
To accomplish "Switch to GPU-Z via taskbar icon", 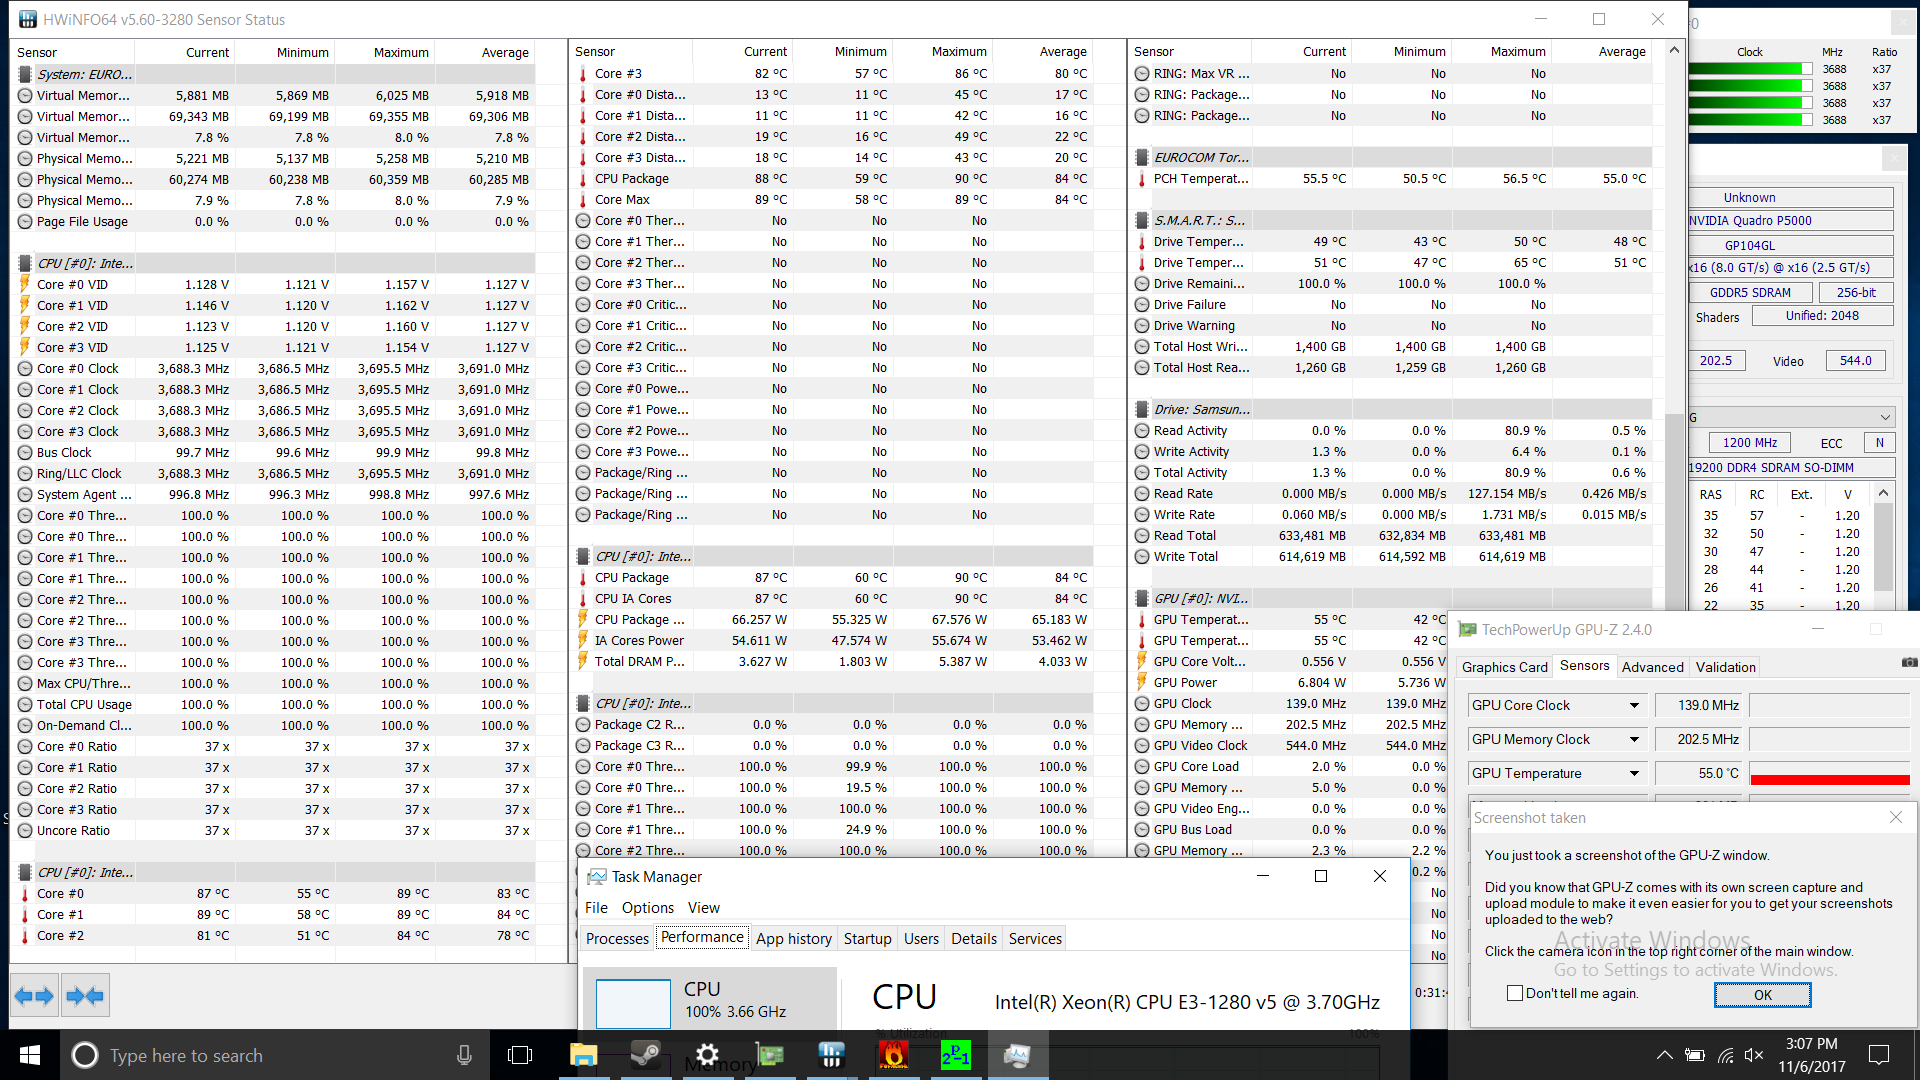I will click(769, 1055).
